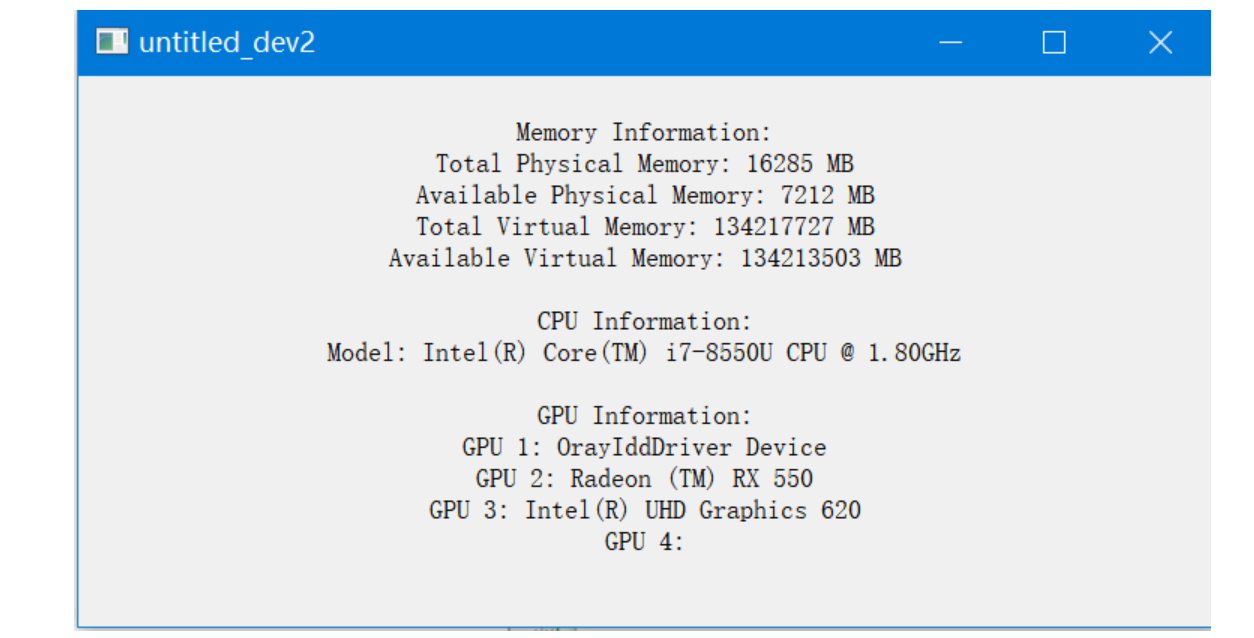Image resolution: width=1254 pixels, height=638 pixels.
Task: Click the 1.80GHz CPU speed text
Action: point(914,353)
